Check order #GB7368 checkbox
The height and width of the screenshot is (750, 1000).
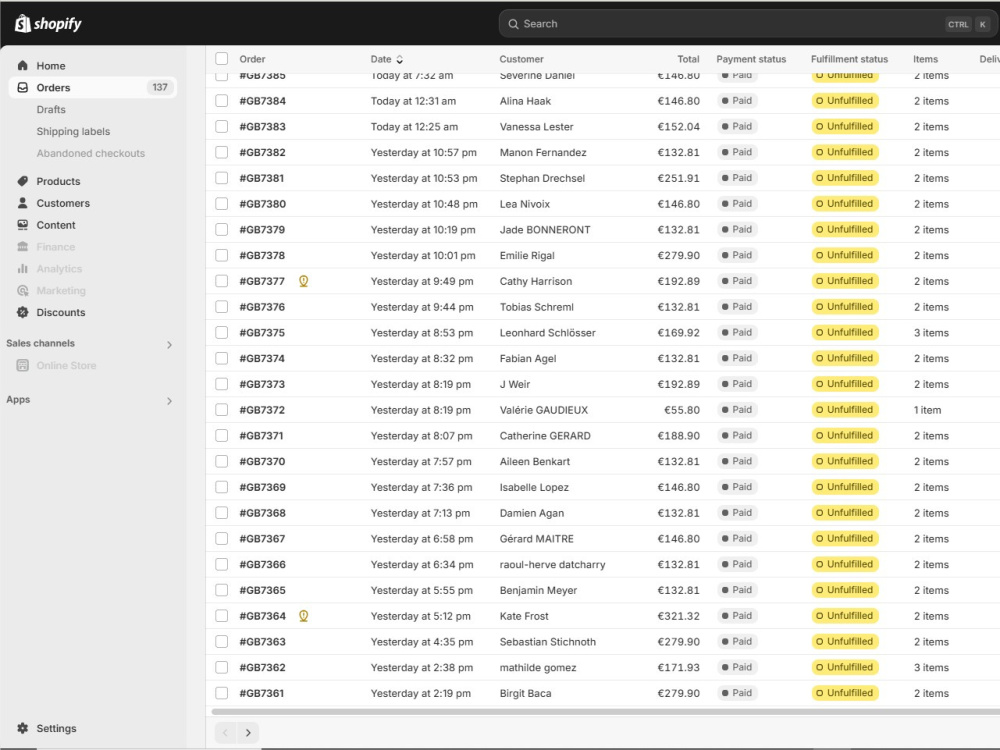click(x=221, y=513)
